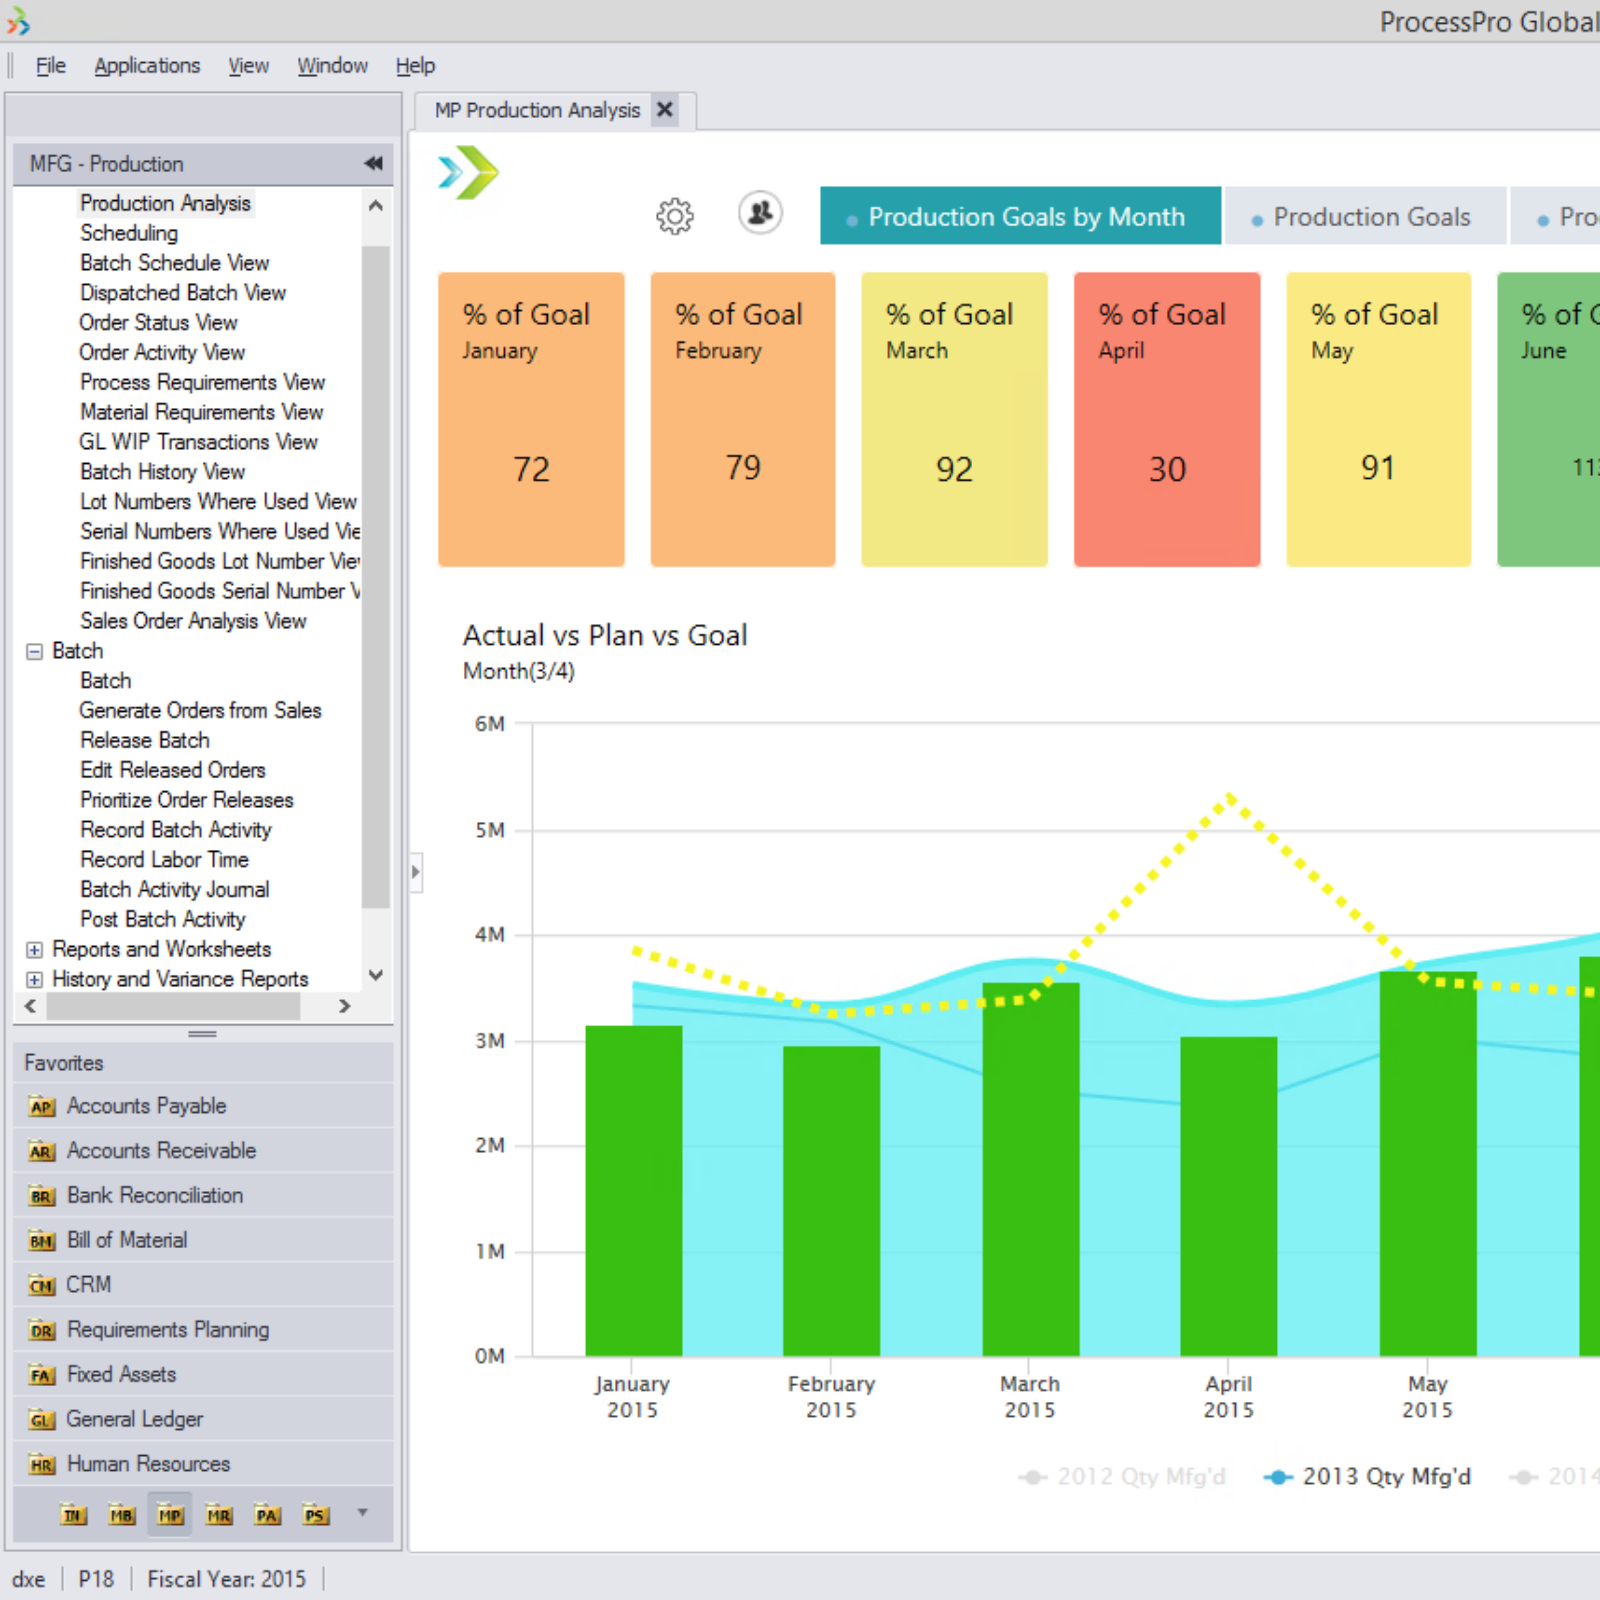Open the MB module folder icon
The width and height of the screenshot is (1600, 1600).
(x=121, y=1515)
